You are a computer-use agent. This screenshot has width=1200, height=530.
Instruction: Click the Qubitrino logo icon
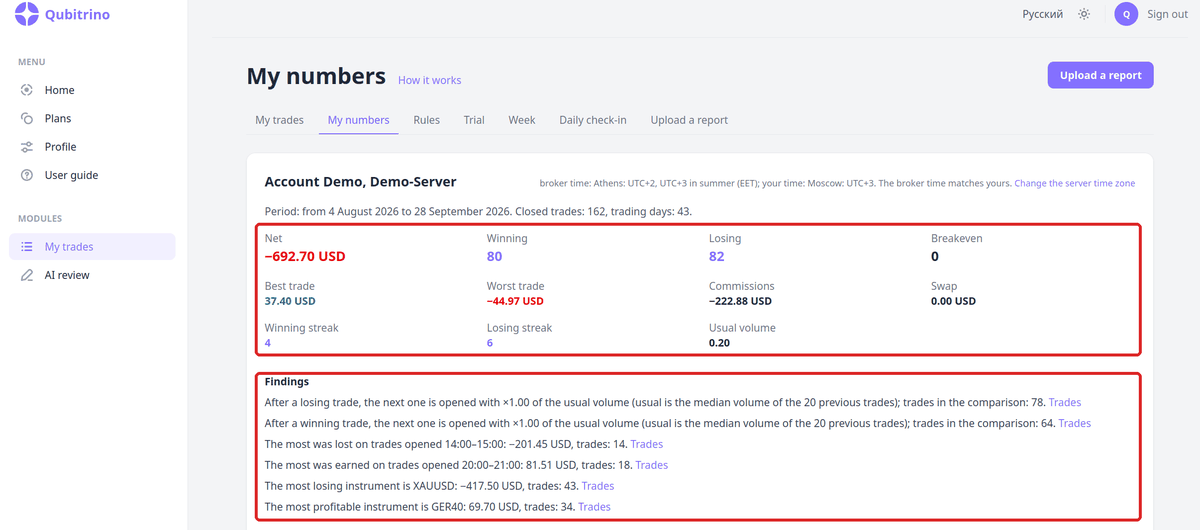pyautogui.click(x=27, y=14)
